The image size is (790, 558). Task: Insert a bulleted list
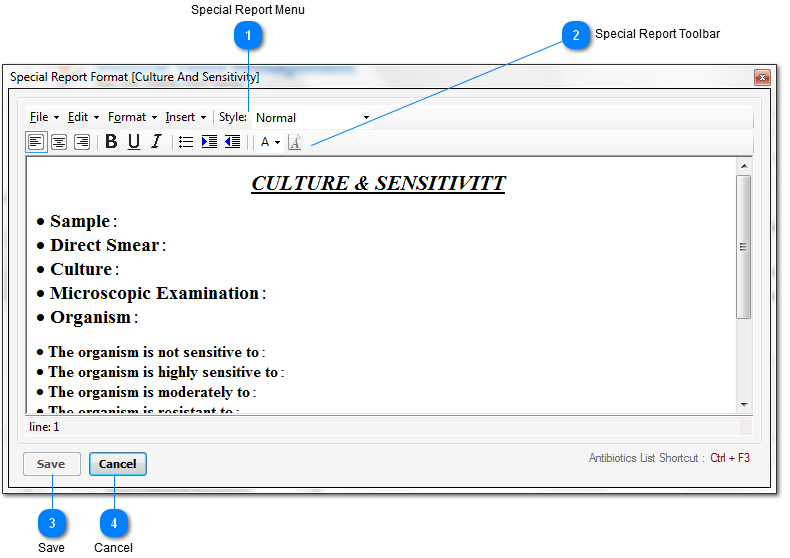(x=186, y=142)
